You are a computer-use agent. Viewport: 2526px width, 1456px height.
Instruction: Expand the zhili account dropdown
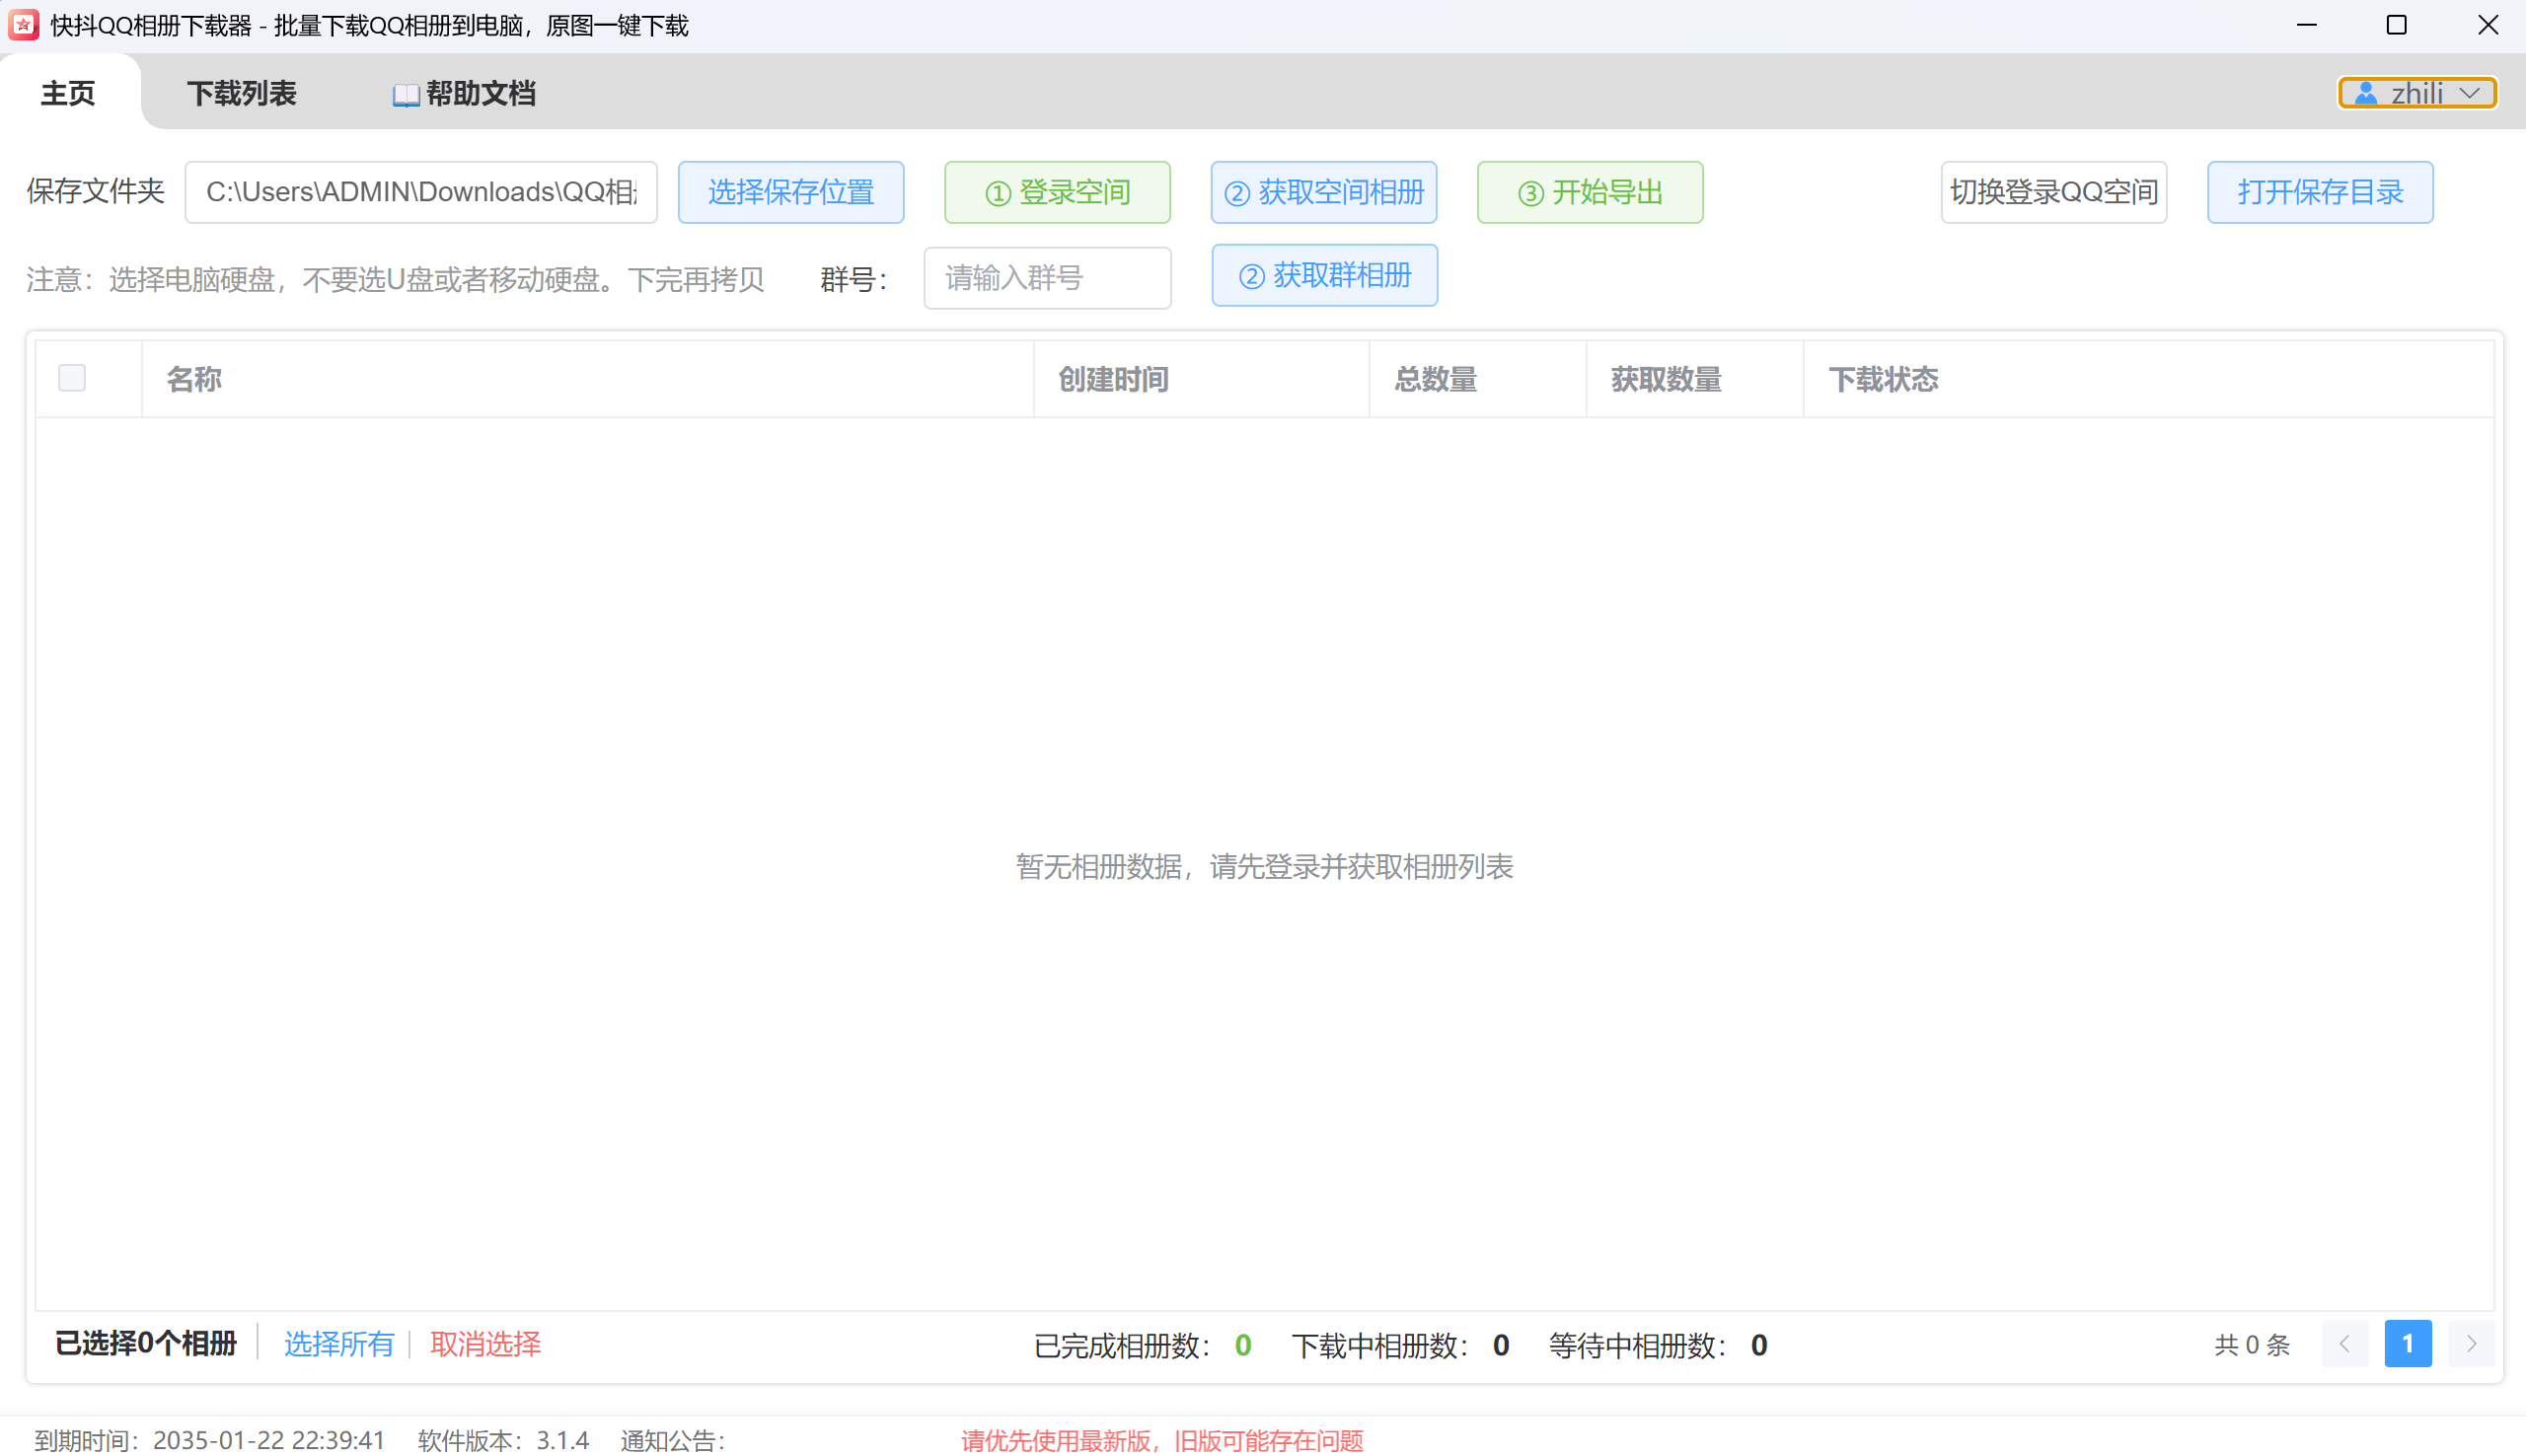pyautogui.click(x=2470, y=93)
